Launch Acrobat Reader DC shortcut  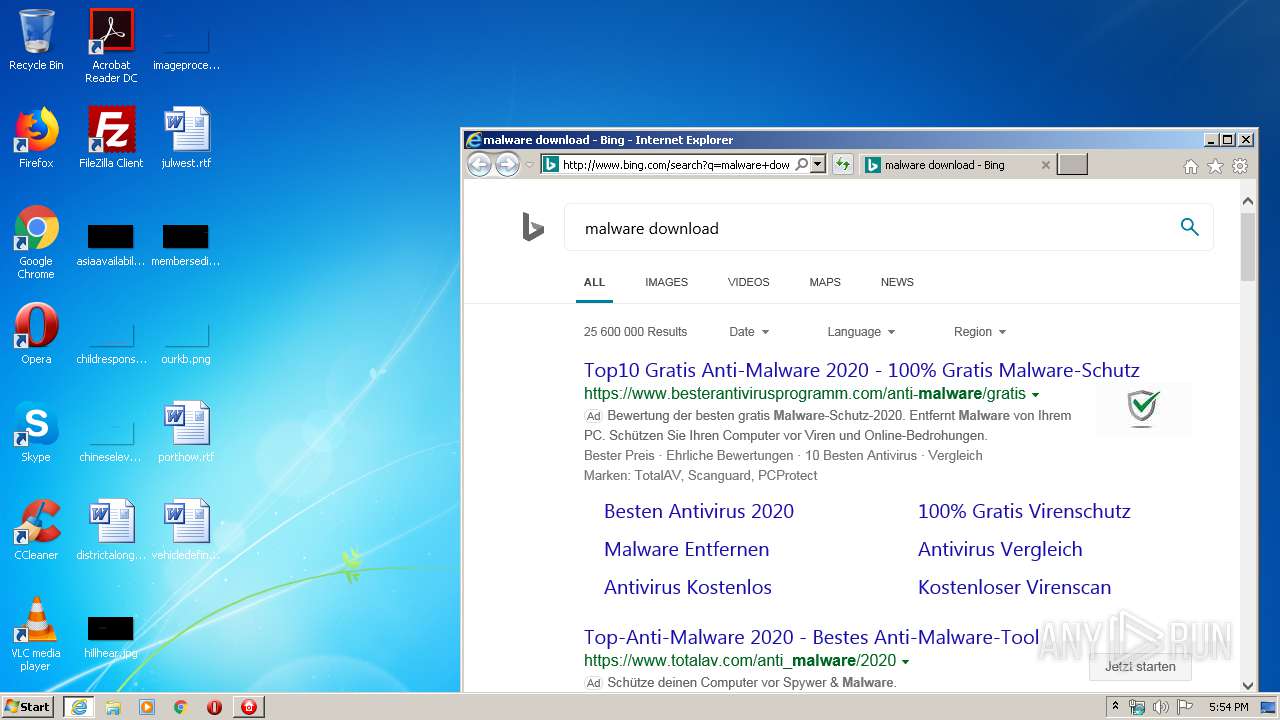coord(111,45)
